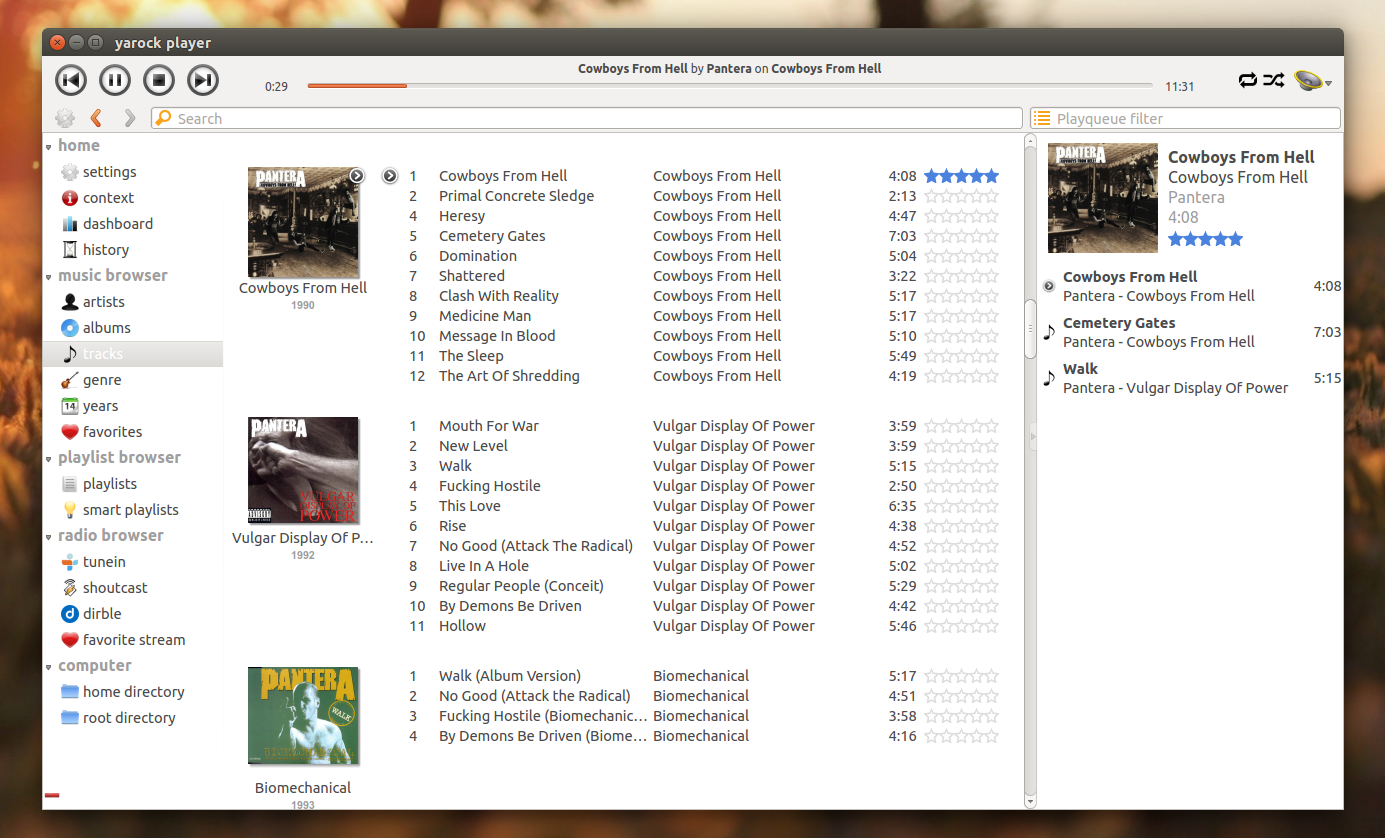
Task: Click the play indicator beside track 1
Action: (x=390, y=176)
